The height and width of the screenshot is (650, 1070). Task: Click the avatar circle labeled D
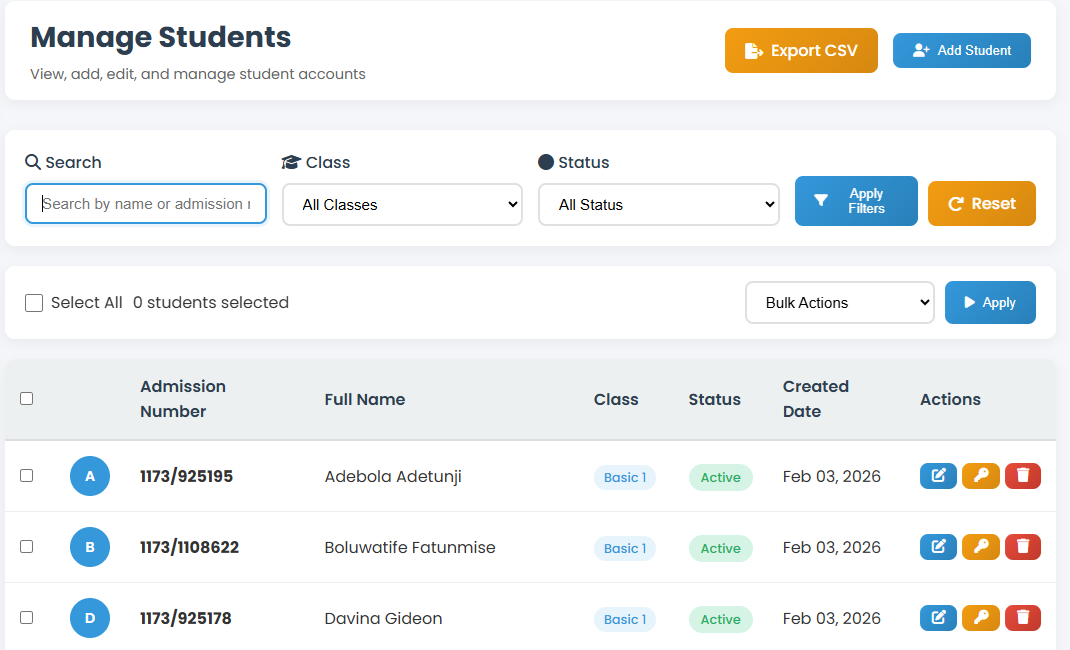coord(90,618)
